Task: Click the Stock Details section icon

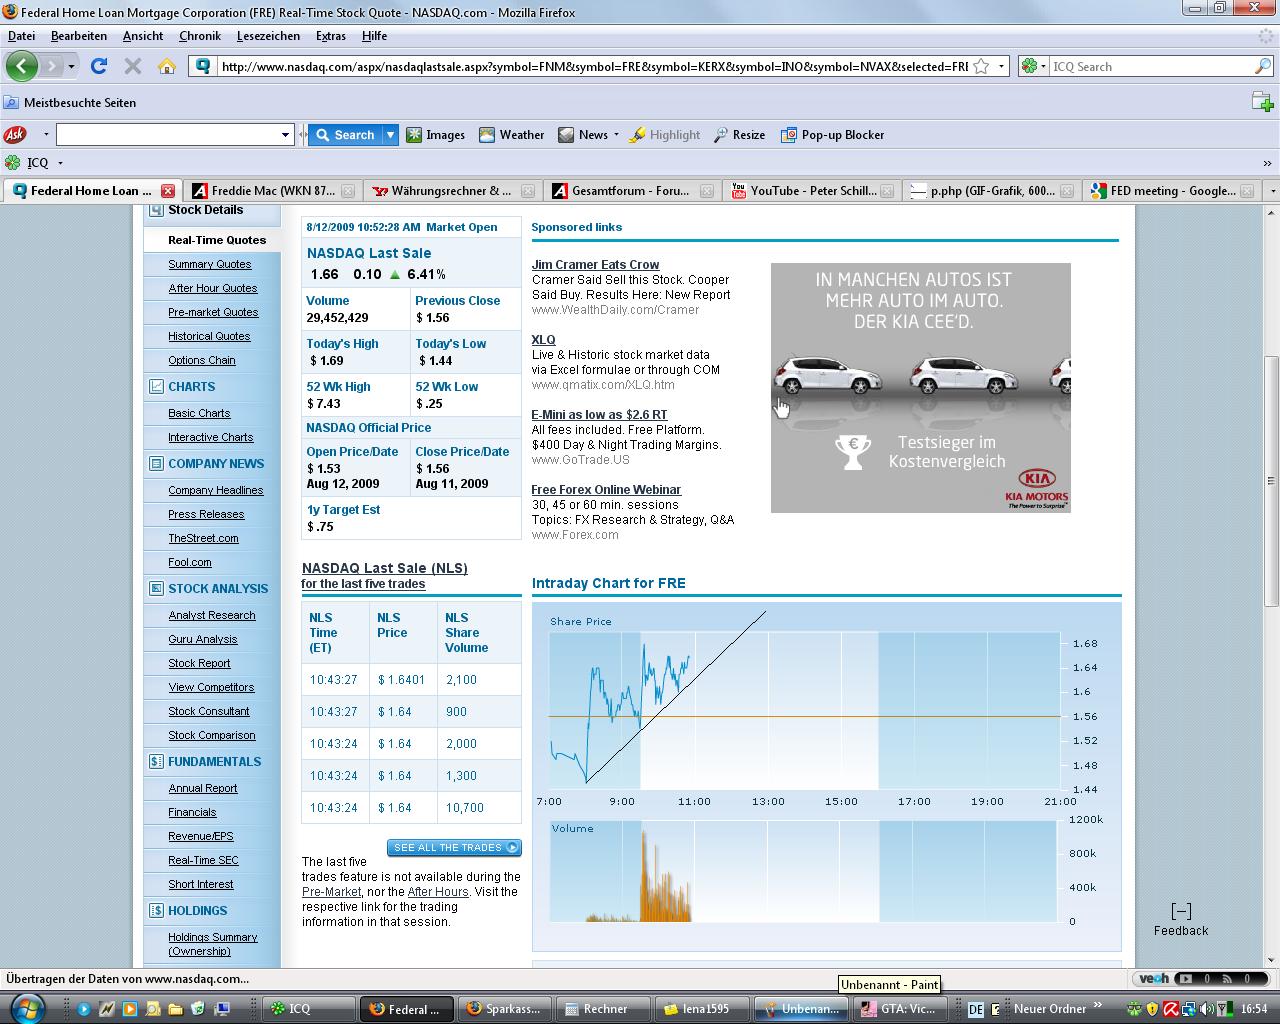Action: point(156,210)
